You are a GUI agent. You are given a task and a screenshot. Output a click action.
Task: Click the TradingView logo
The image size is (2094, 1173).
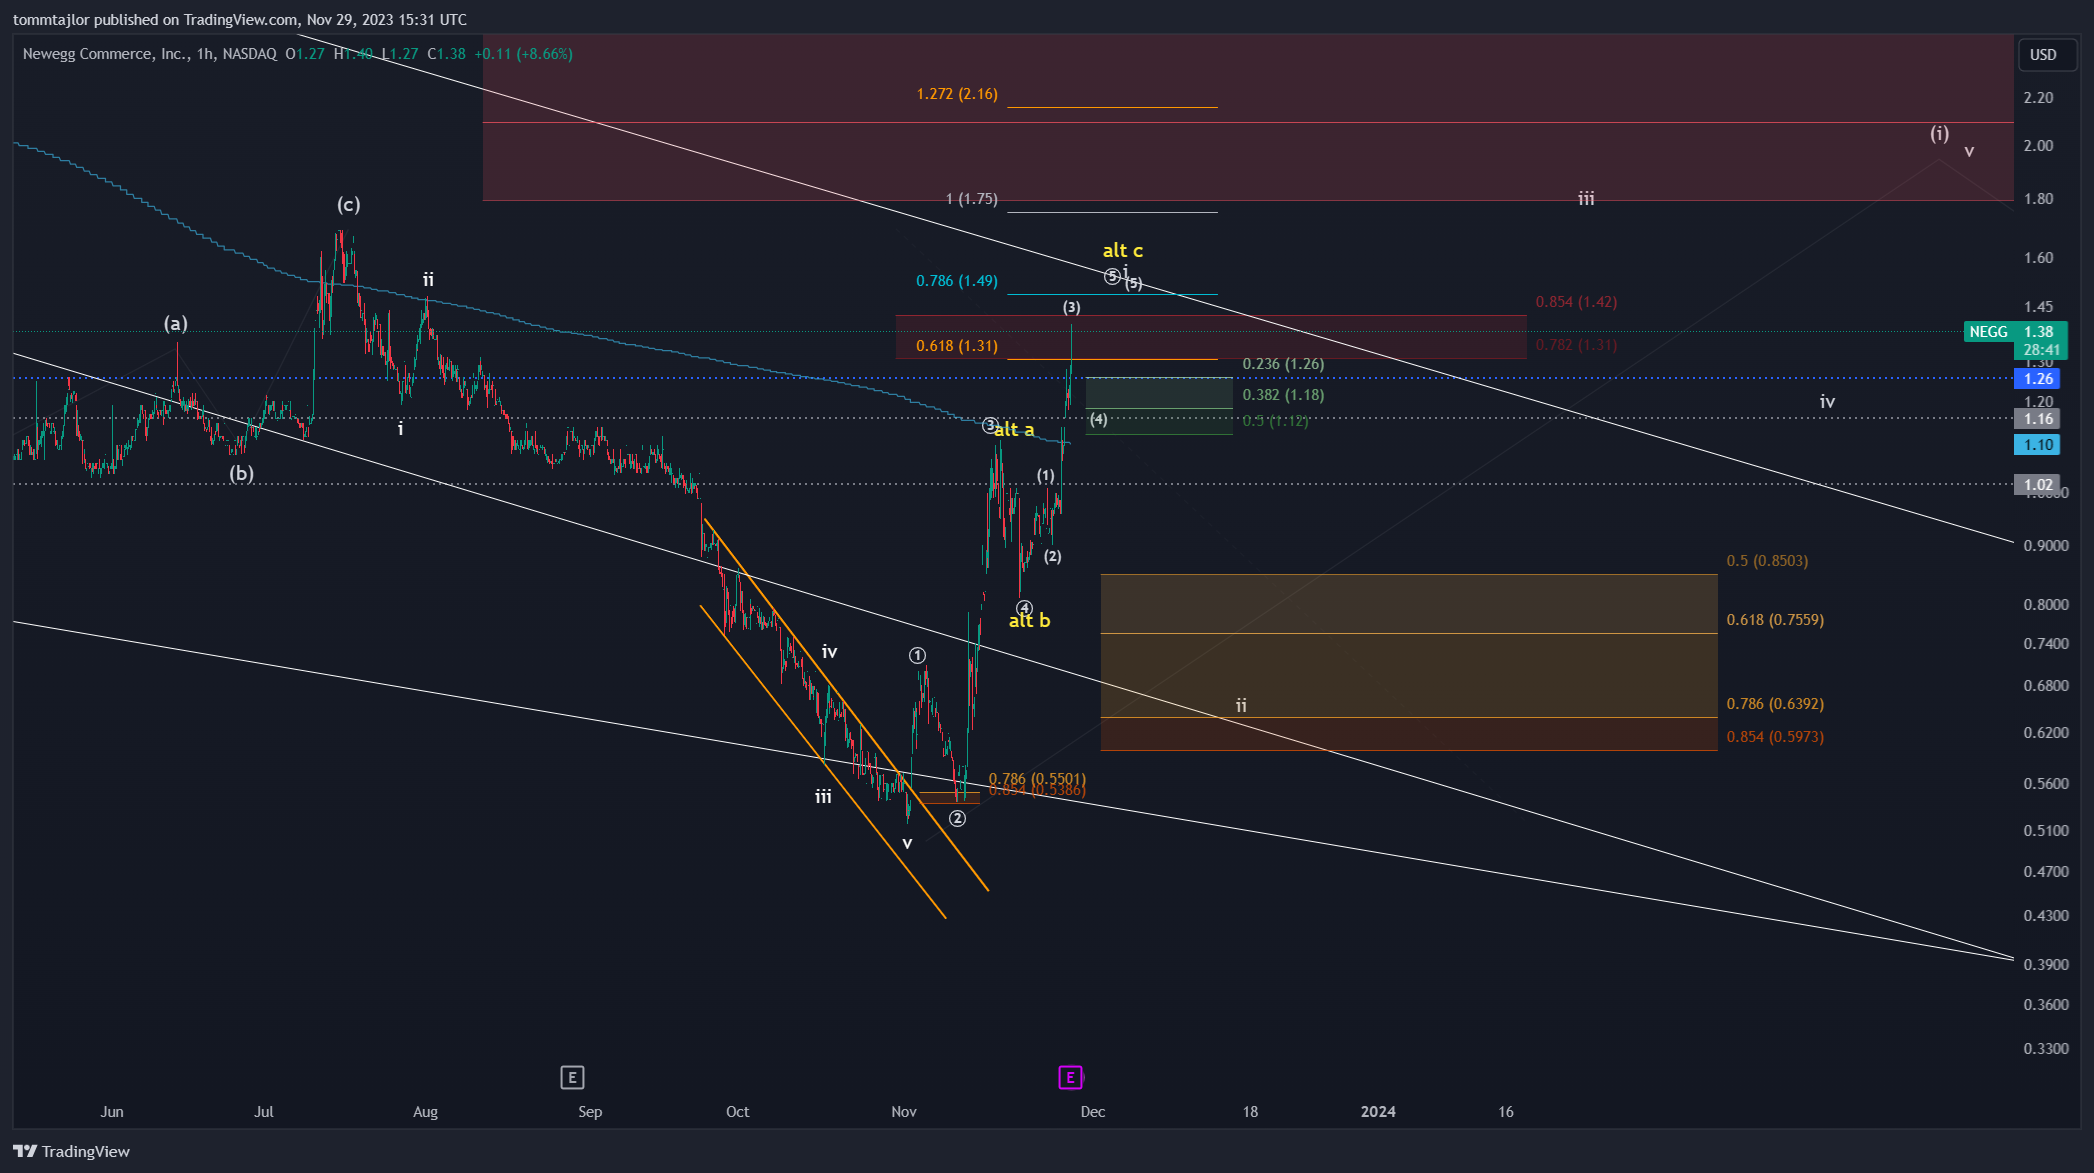(72, 1151)
